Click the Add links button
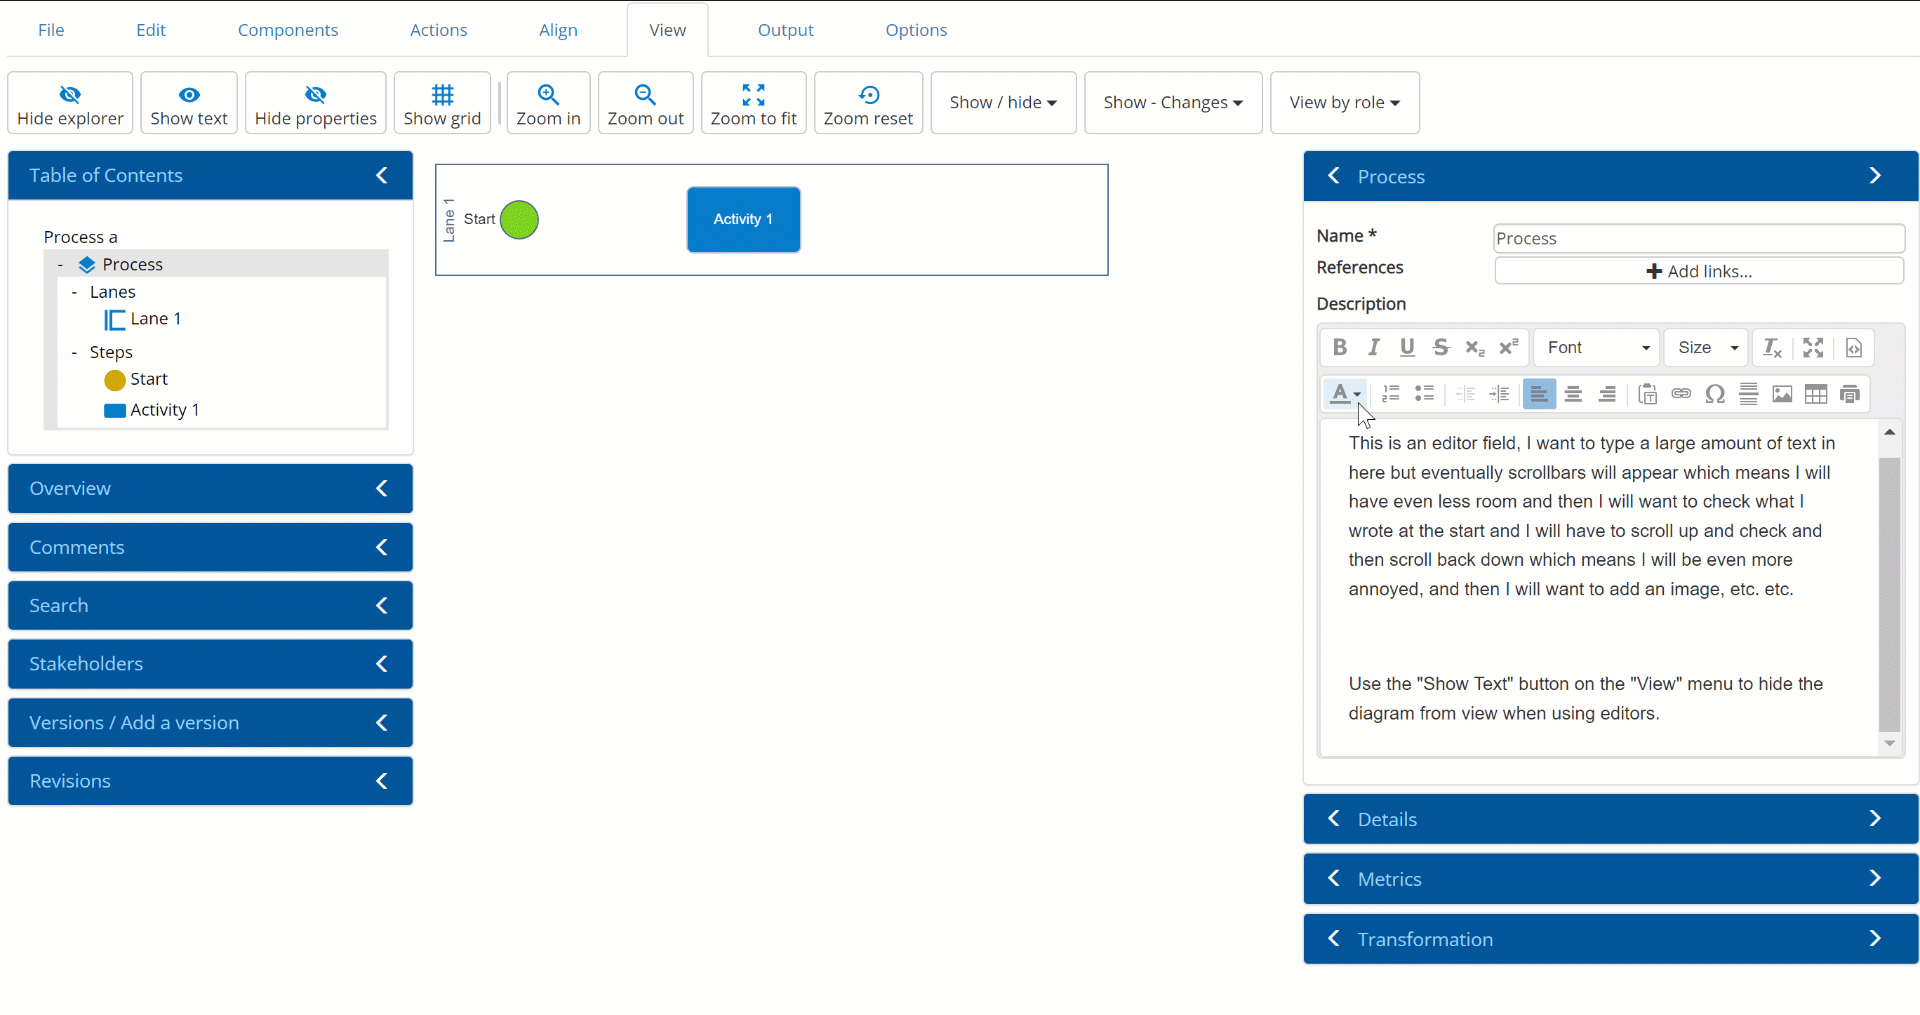This screenshot has height=1015, width=1920. 1698,271
